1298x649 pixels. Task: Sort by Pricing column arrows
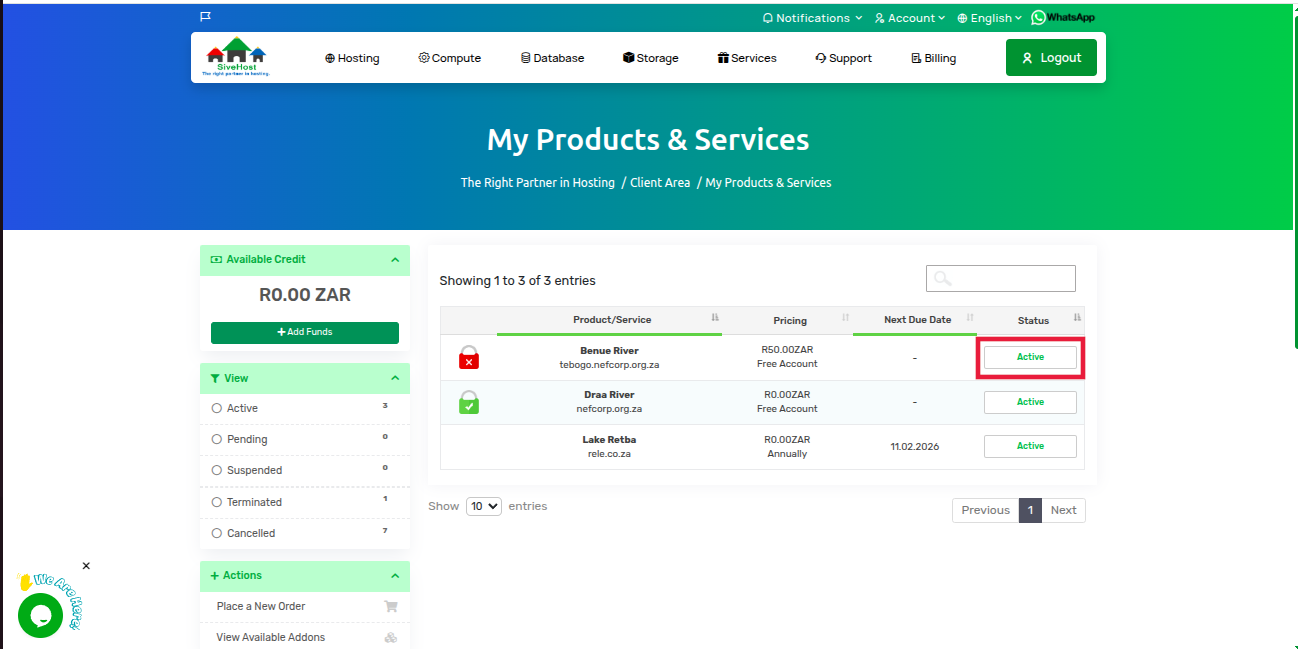(846, 318)
